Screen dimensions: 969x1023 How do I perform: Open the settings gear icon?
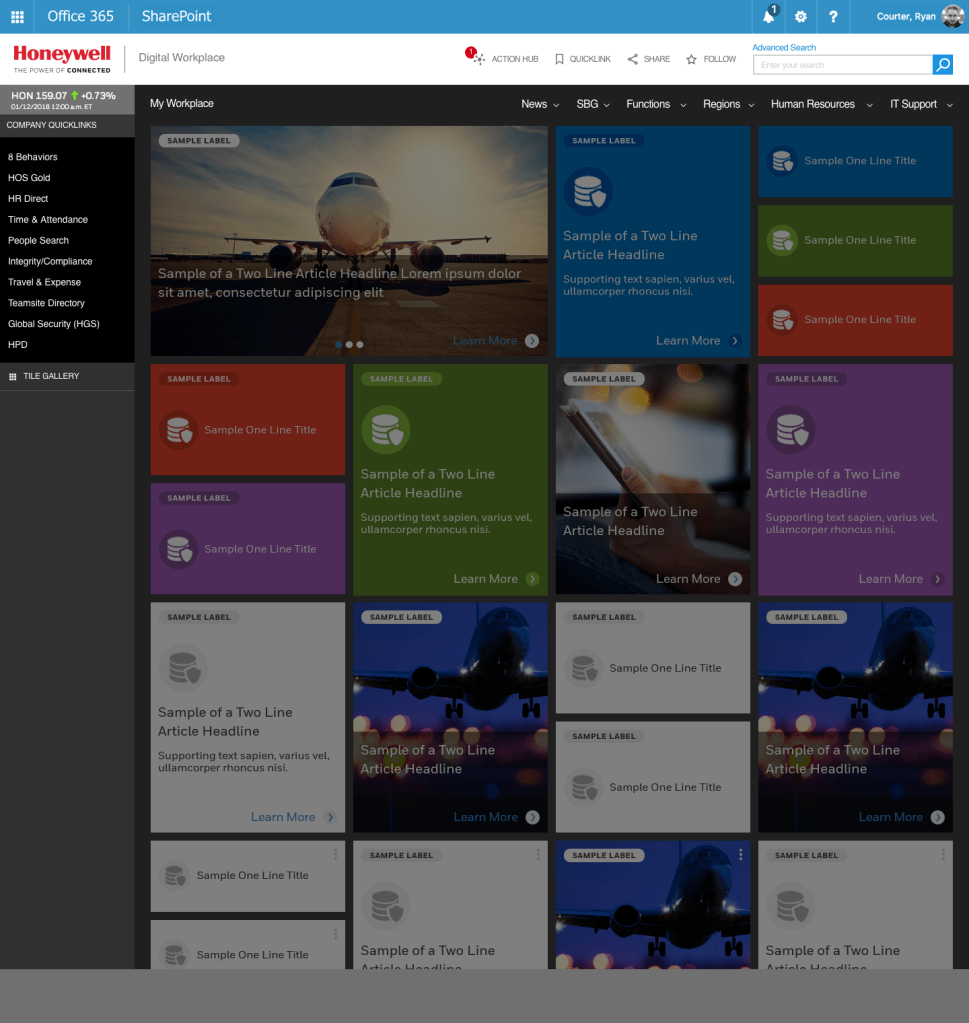tap(801, 17)
